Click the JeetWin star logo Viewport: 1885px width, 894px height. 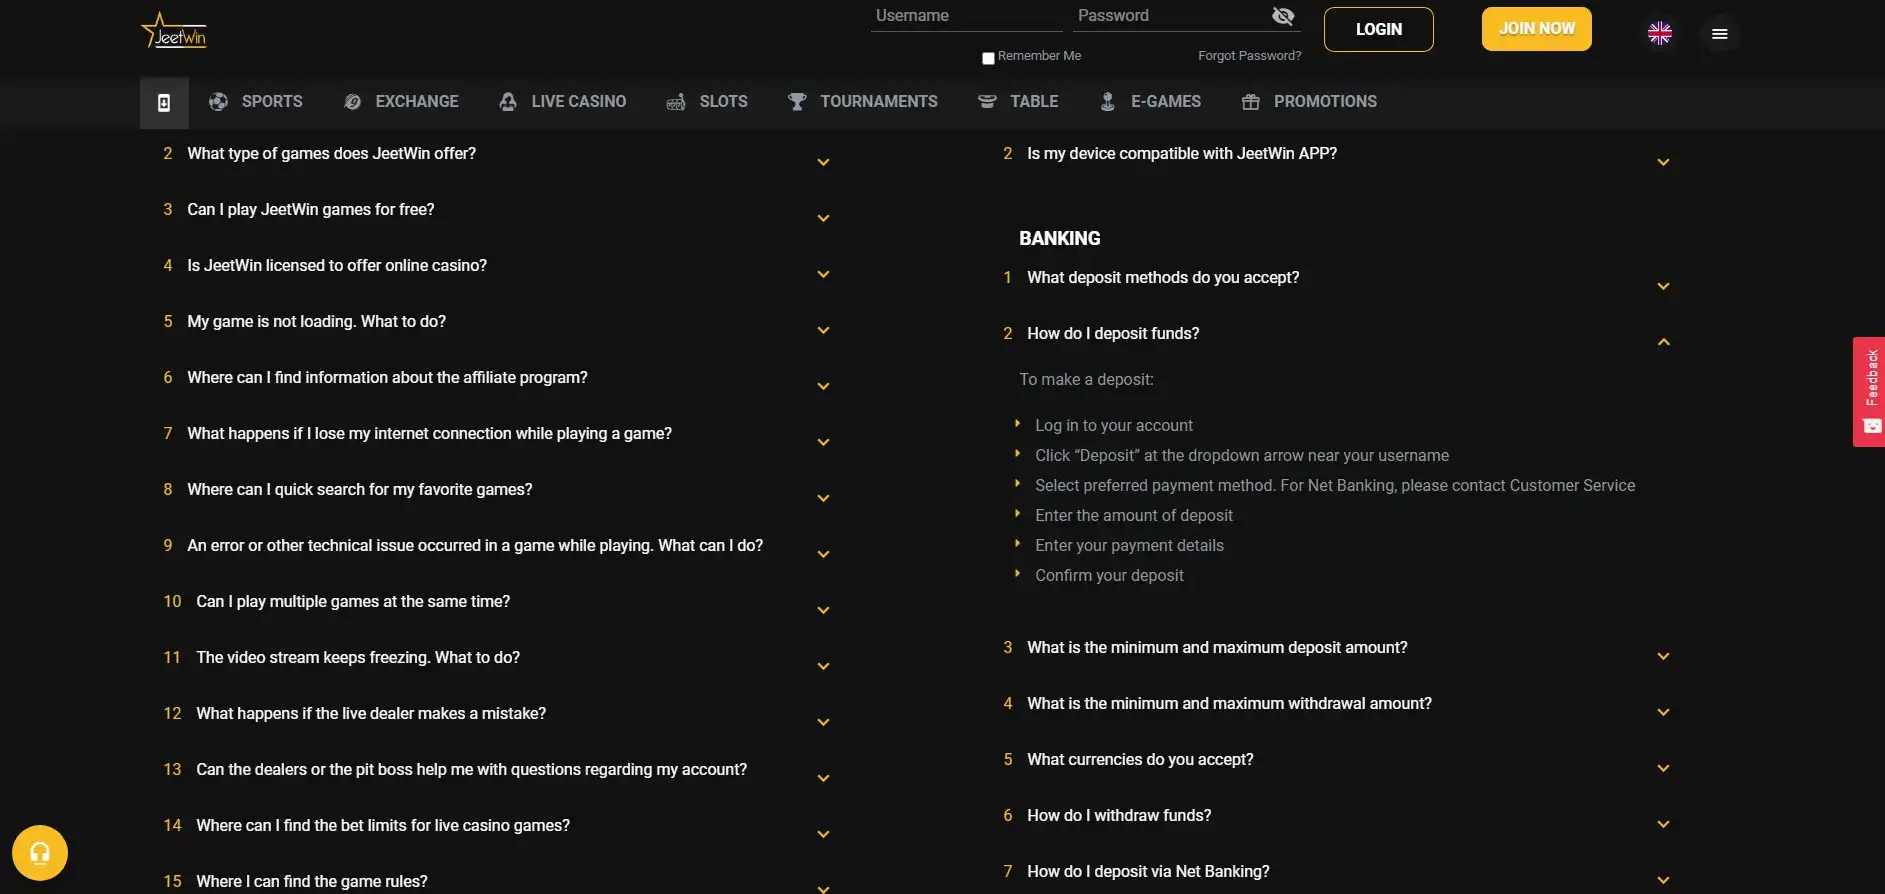[174, 32]
